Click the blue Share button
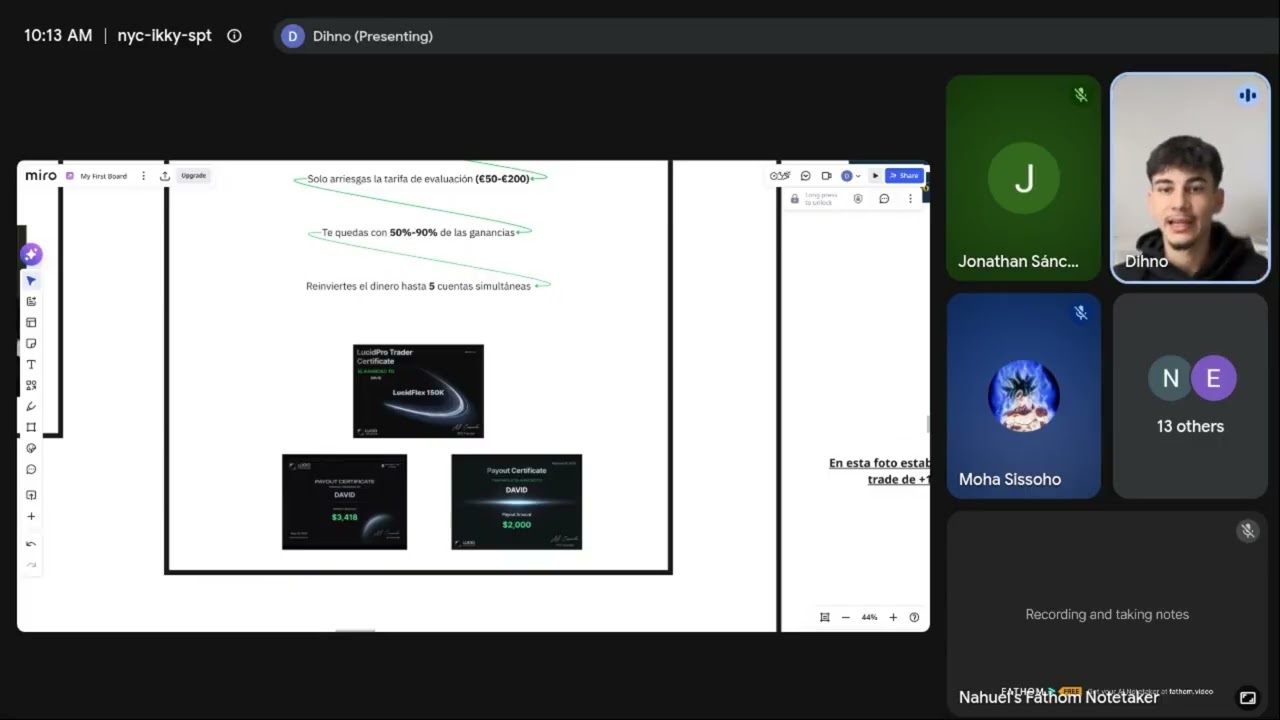The height and width of the screenshot is (720, 1280). 904,176
